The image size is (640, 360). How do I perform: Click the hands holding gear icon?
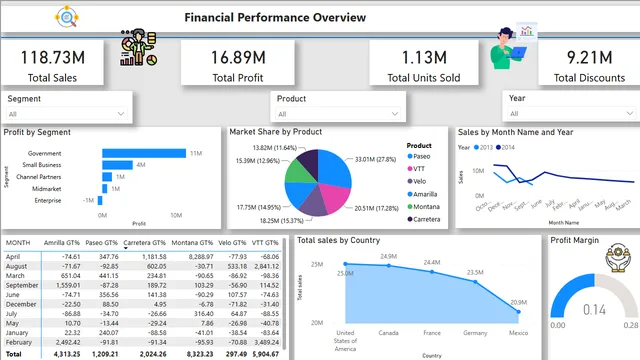click(x=618, y=258)
